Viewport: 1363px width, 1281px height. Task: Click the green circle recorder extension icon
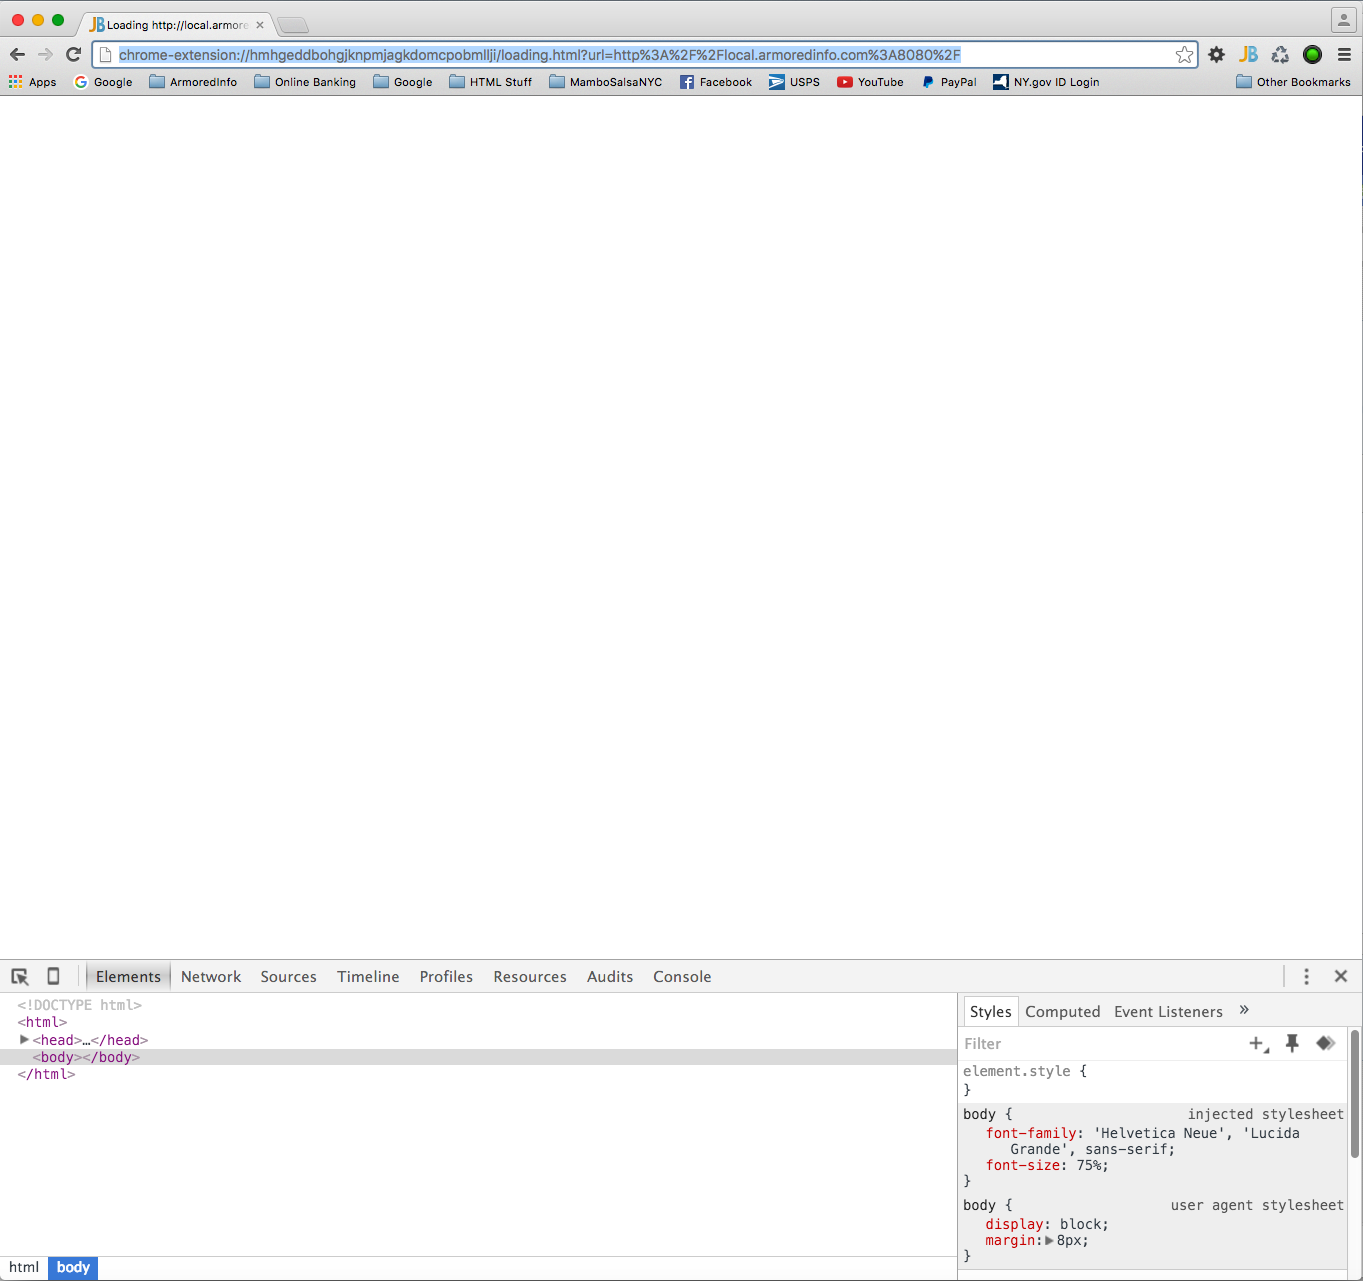coord(1312,55)
